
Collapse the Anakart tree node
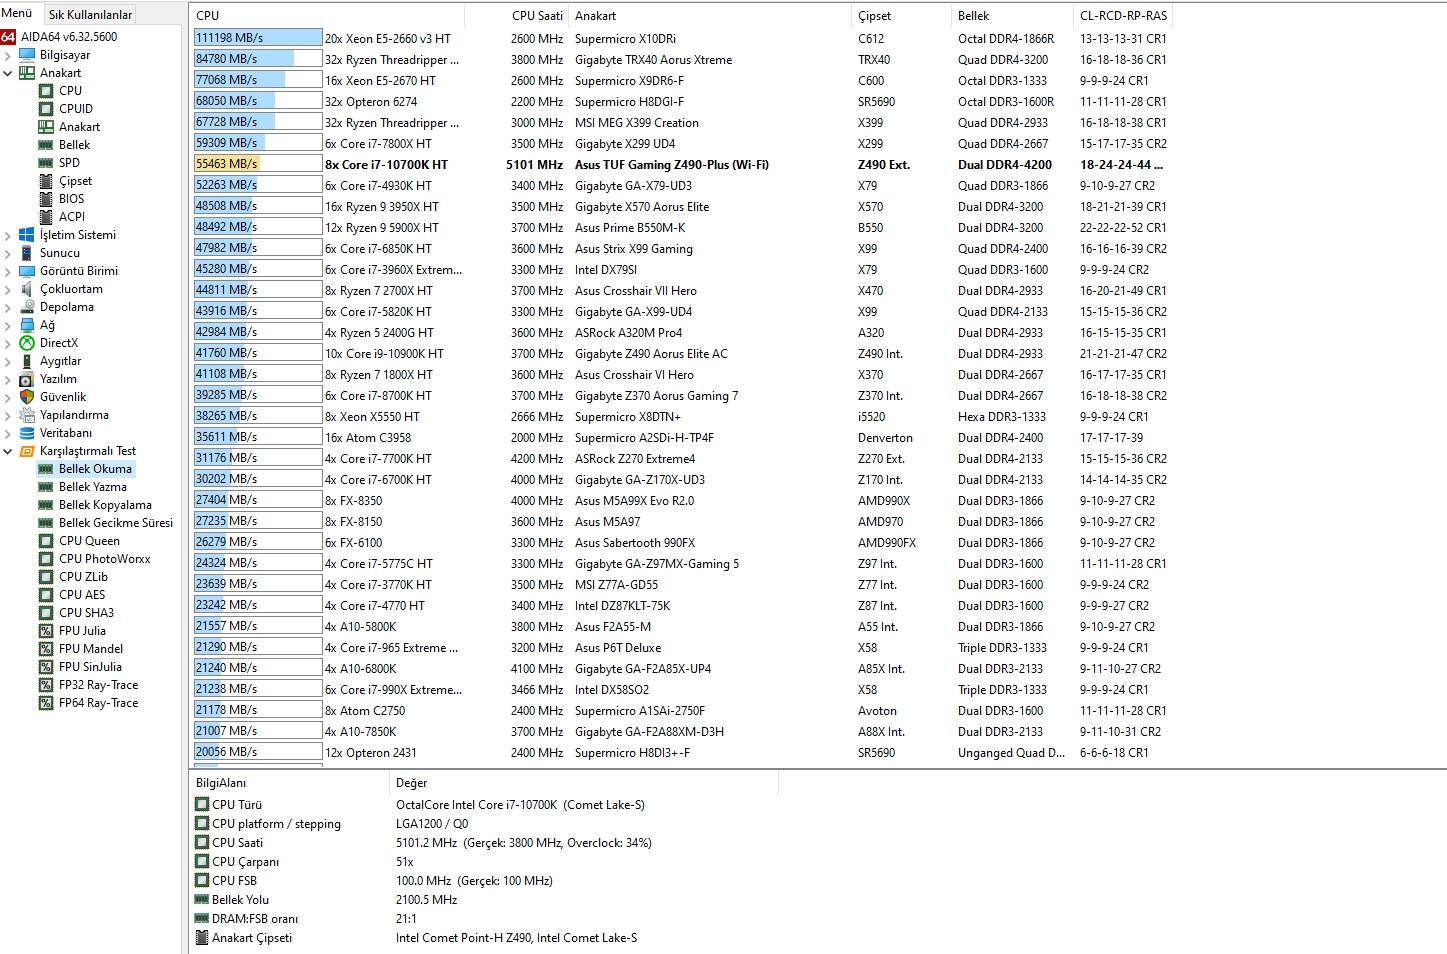pyautogui.click(x=8, y=73)
